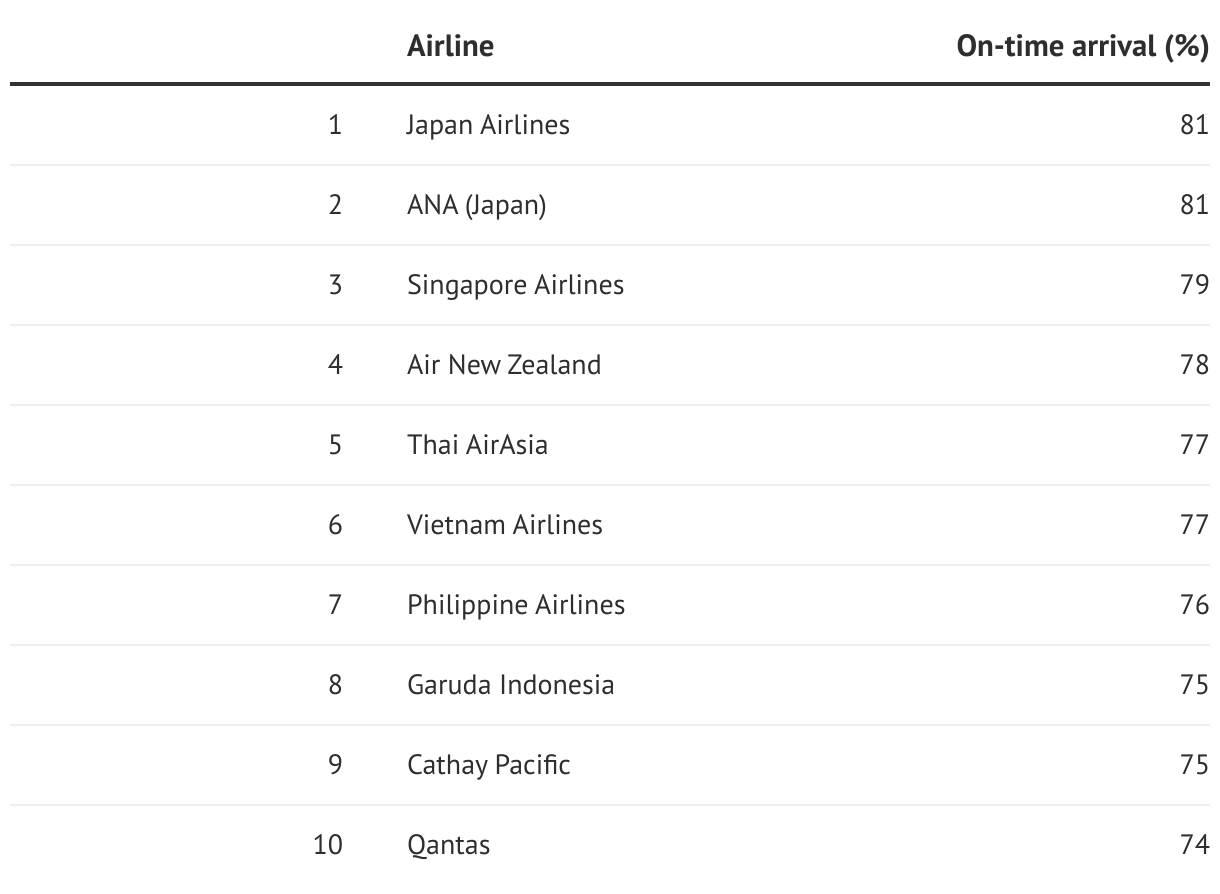Click the Singapore Airlines name
1220x894 pixels.
[x=515, y=285]
